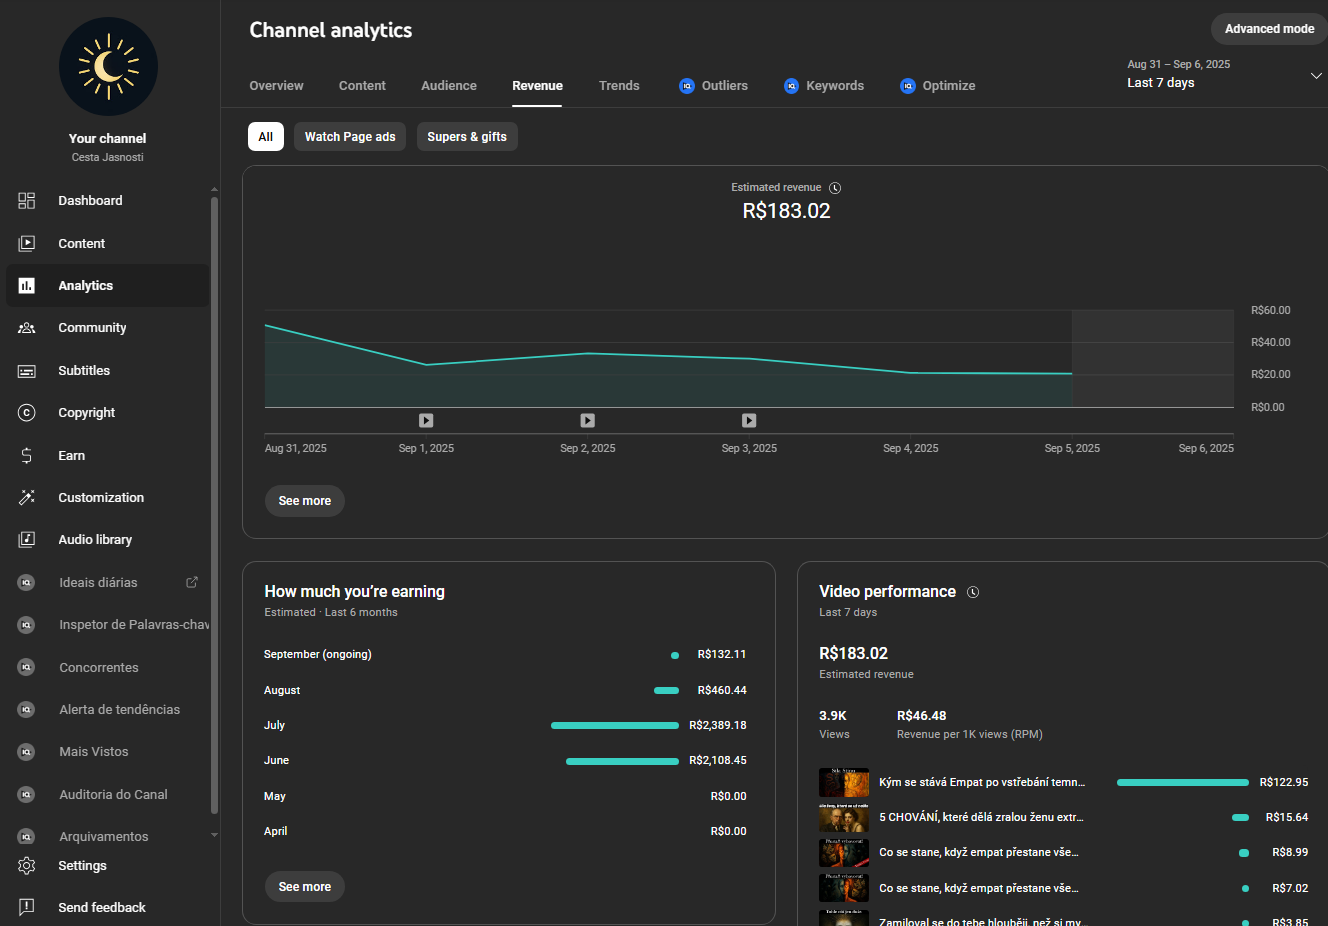This screenshot has height=926, width=1328.
Task: Open Dashboard from the sidebar icon
Action: click(27, 201)
